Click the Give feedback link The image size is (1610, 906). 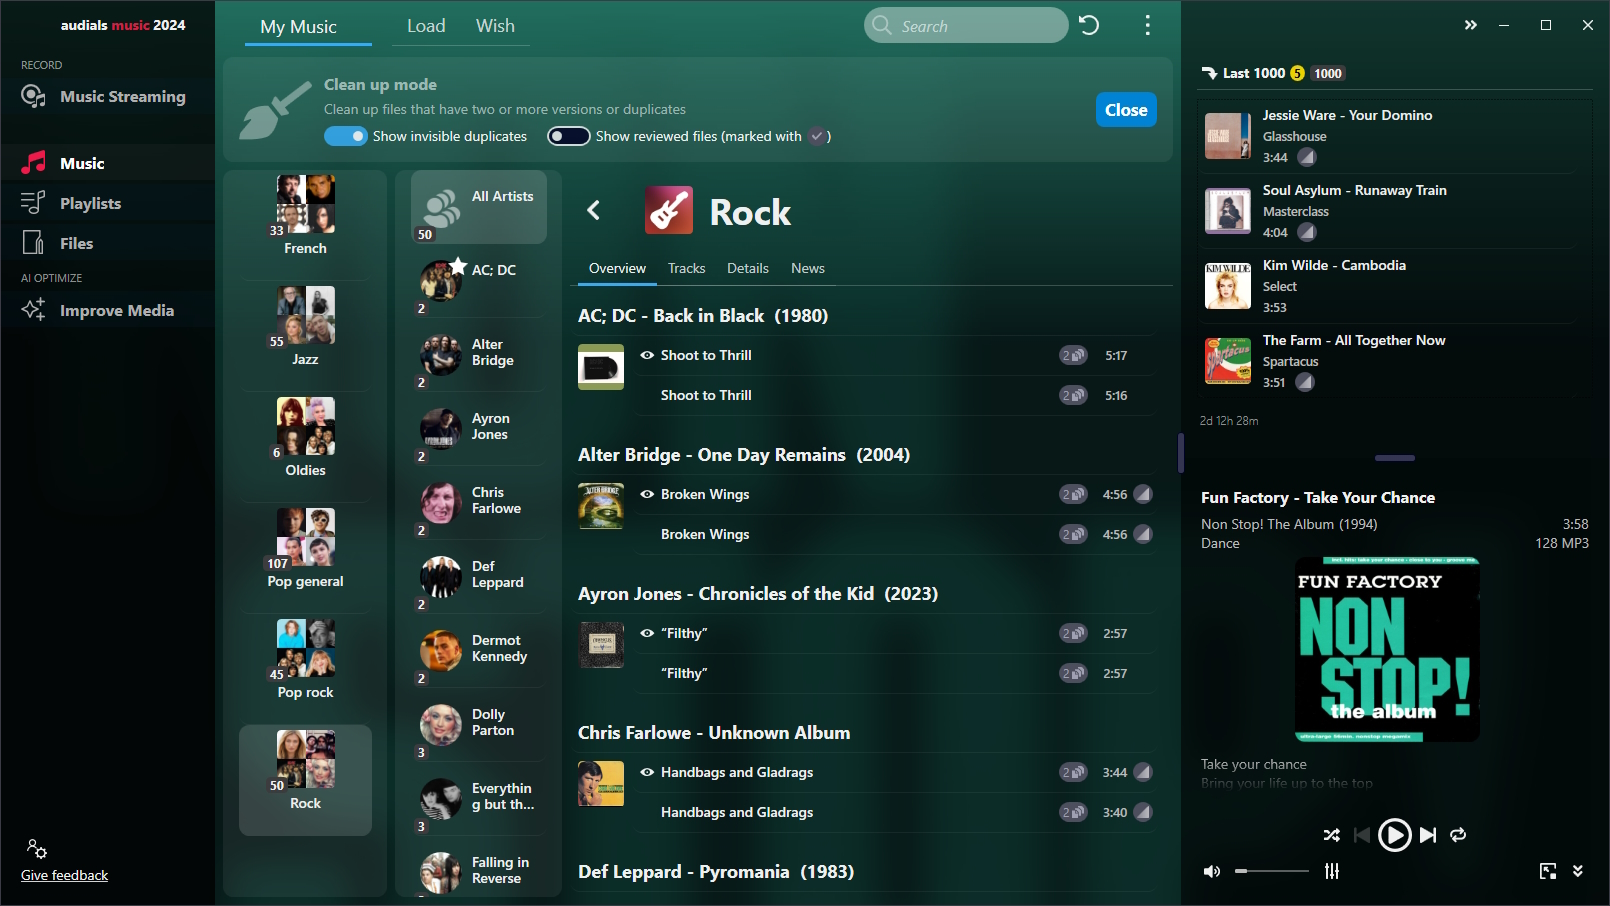[64, 875]
